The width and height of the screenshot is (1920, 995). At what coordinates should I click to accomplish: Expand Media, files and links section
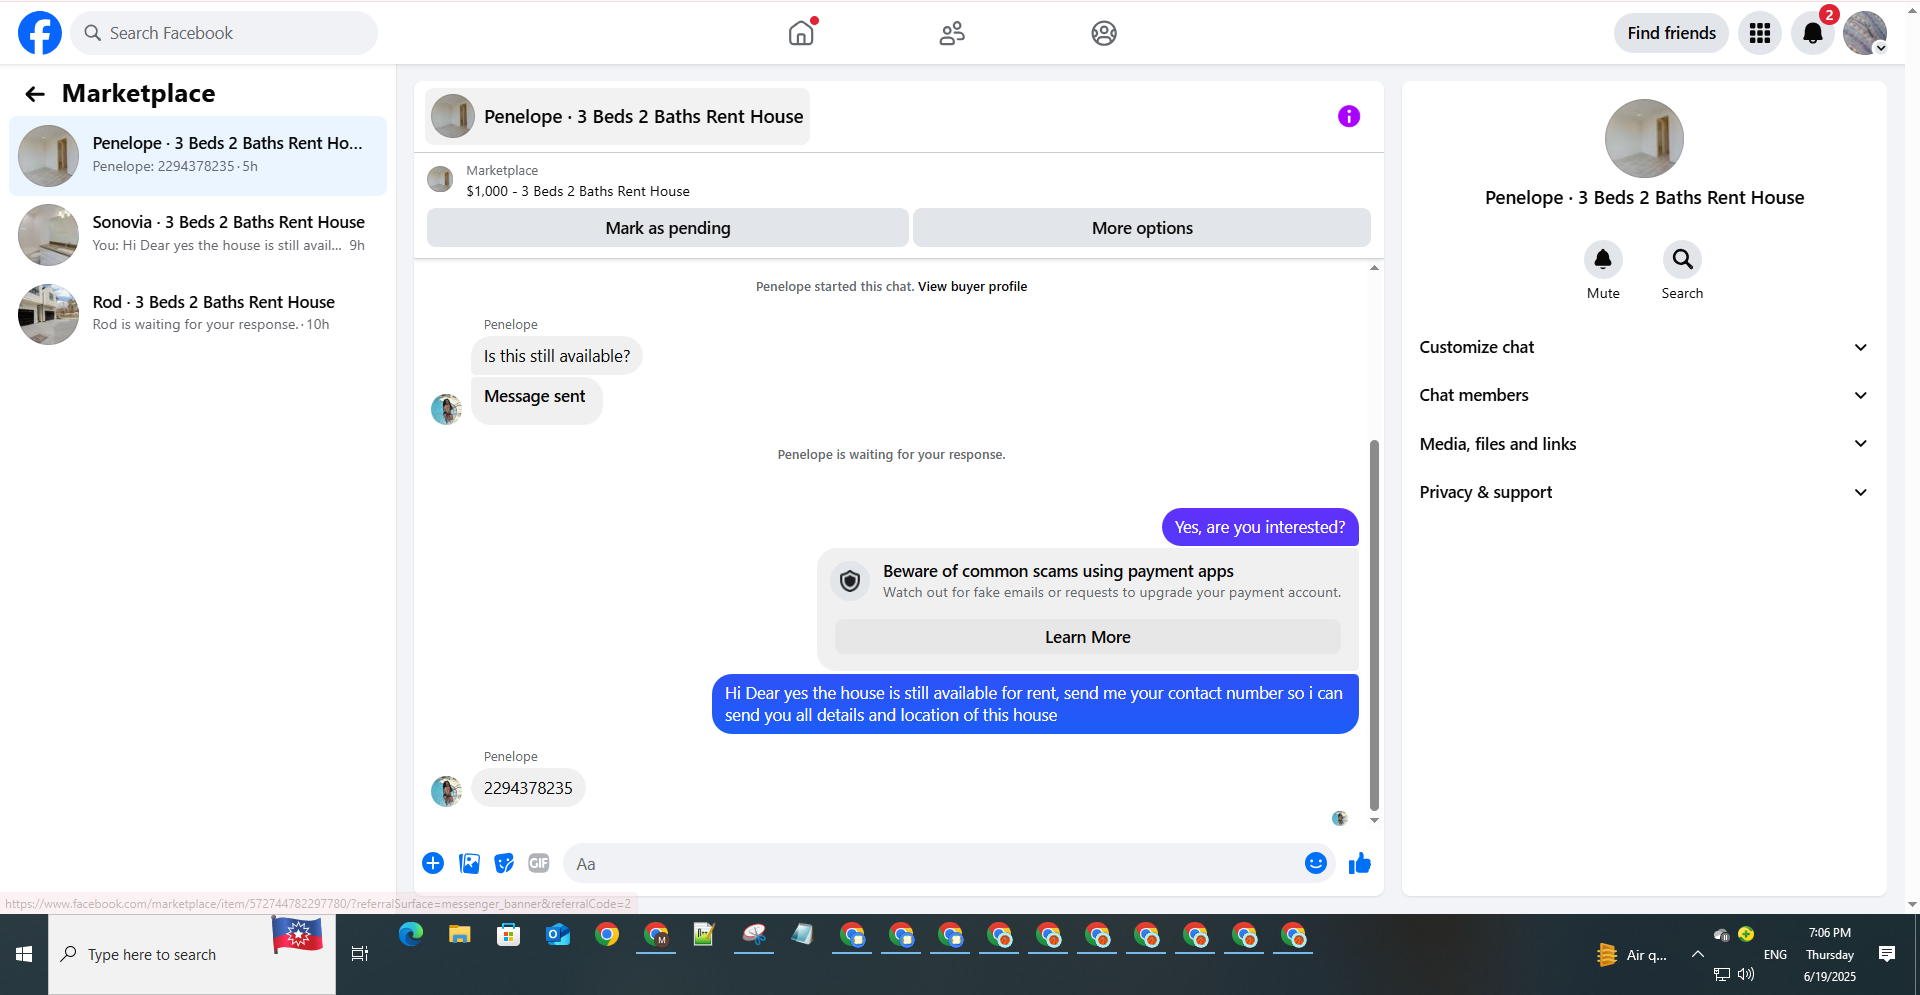click(1644, 444)
